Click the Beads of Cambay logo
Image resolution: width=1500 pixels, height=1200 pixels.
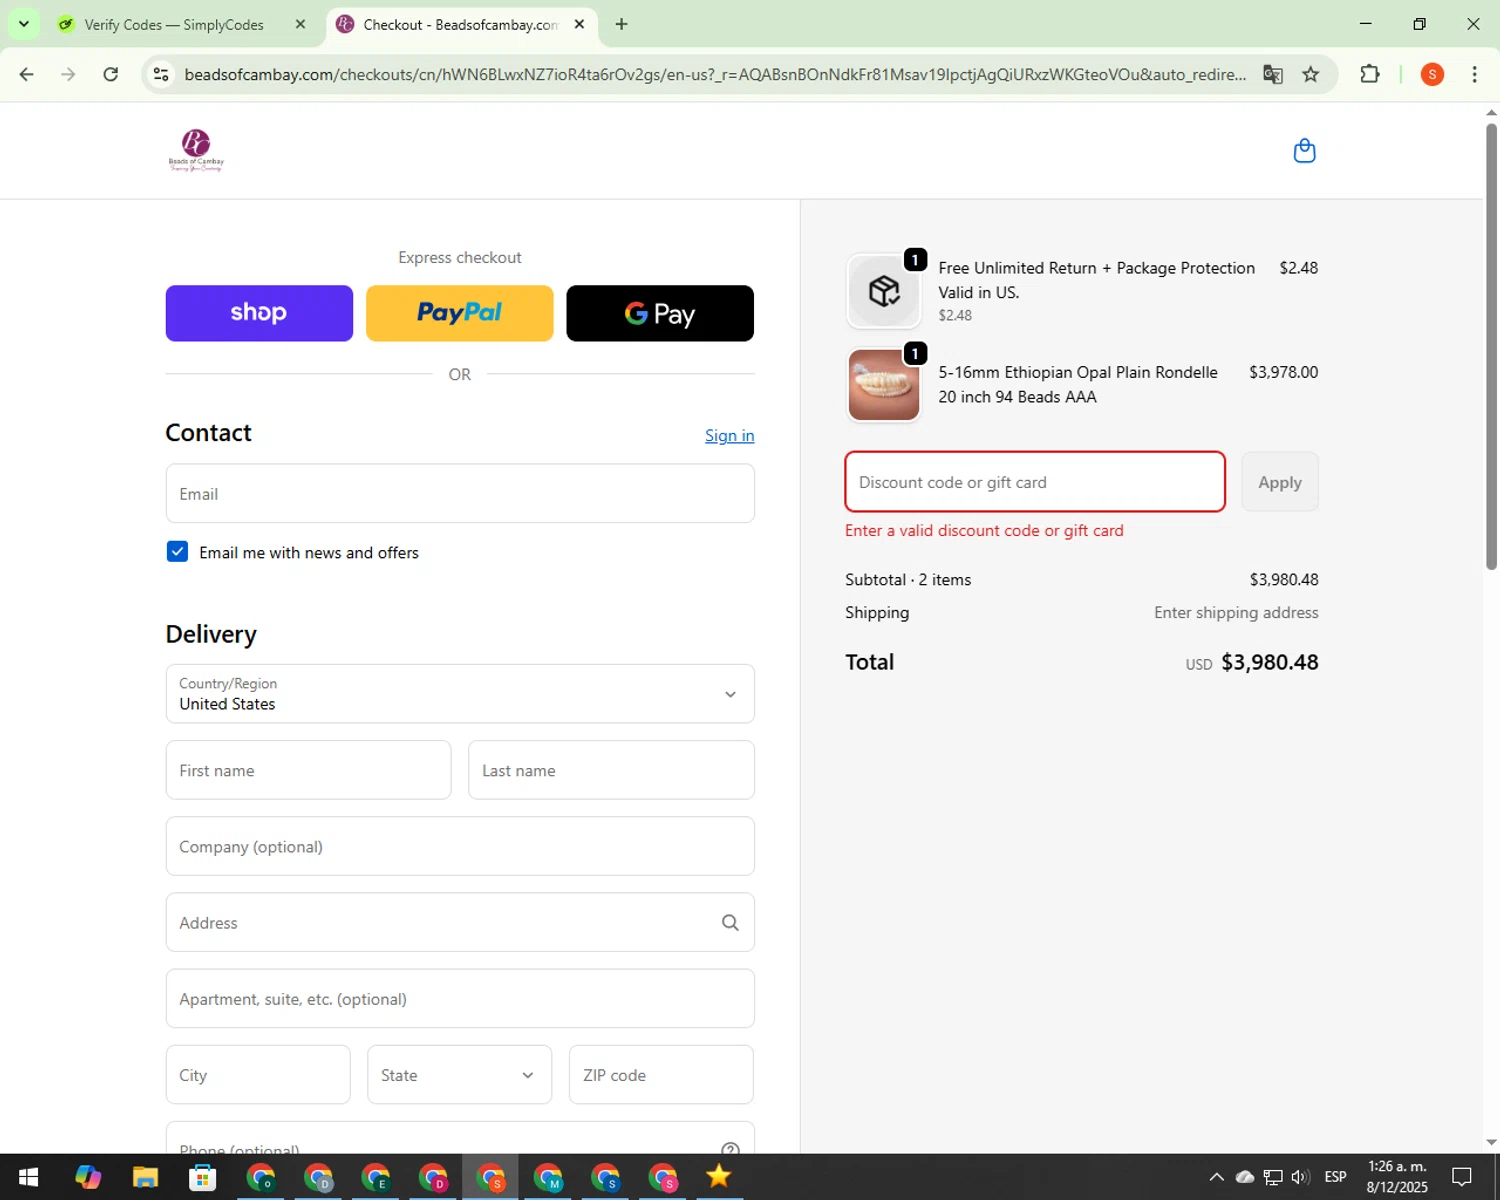click(x=196, y=151)
